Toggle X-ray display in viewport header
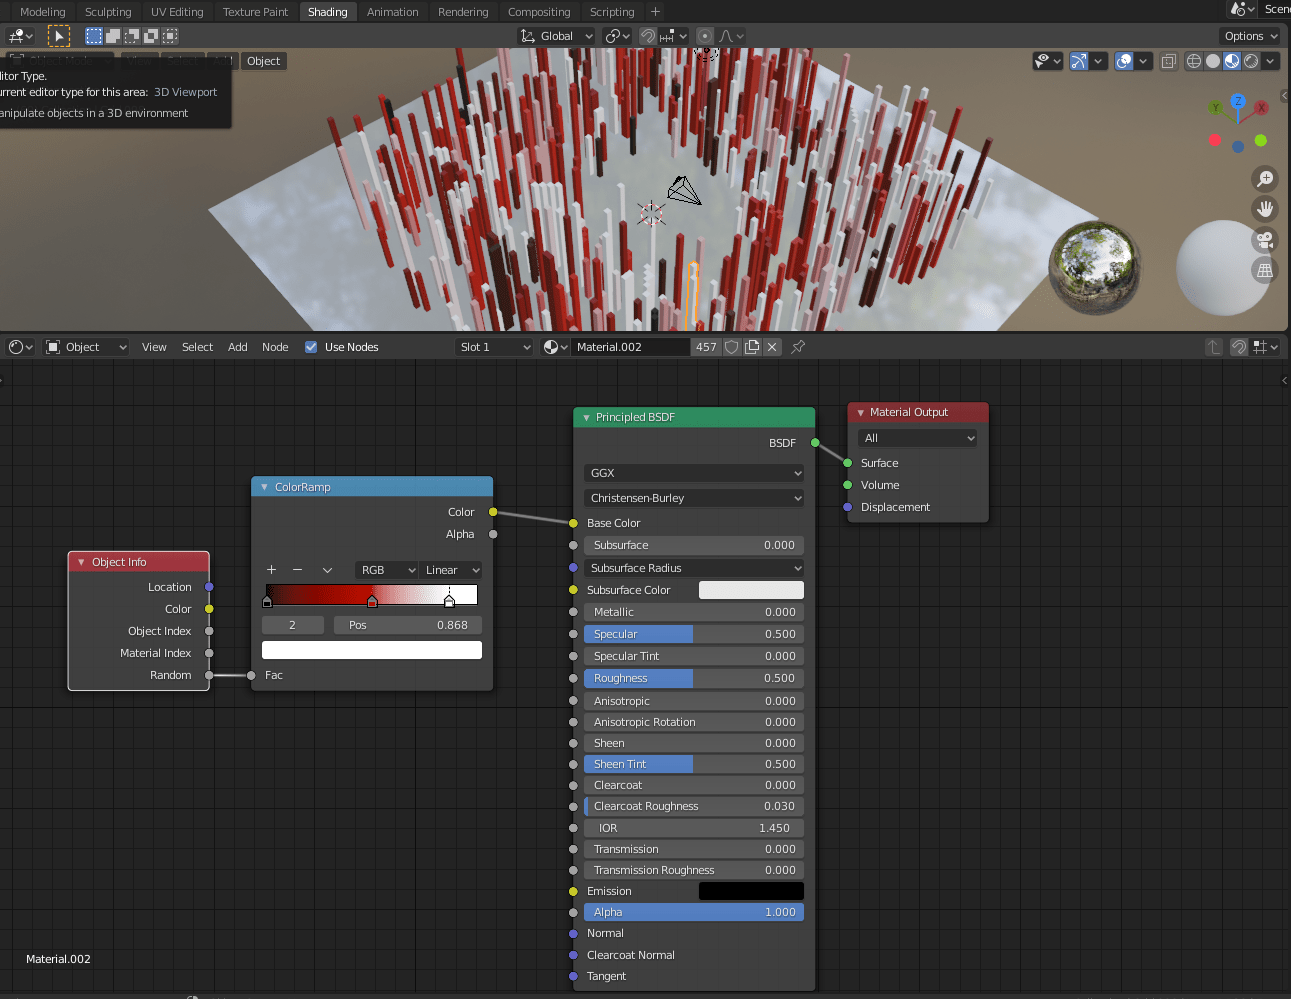The height and width of the screenshot is (999, 1291). (1168, 61)
